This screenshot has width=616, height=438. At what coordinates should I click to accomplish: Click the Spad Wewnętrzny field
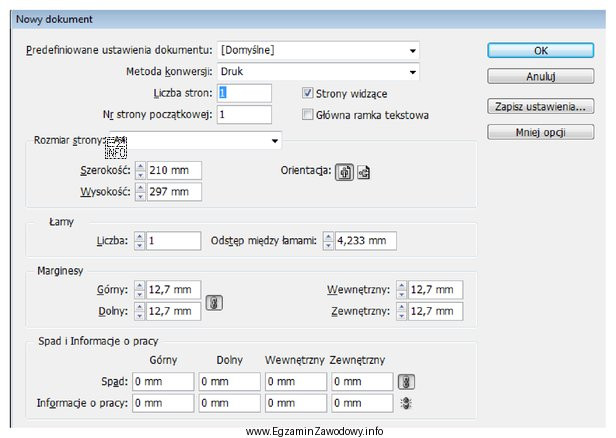tap(296, 381)
